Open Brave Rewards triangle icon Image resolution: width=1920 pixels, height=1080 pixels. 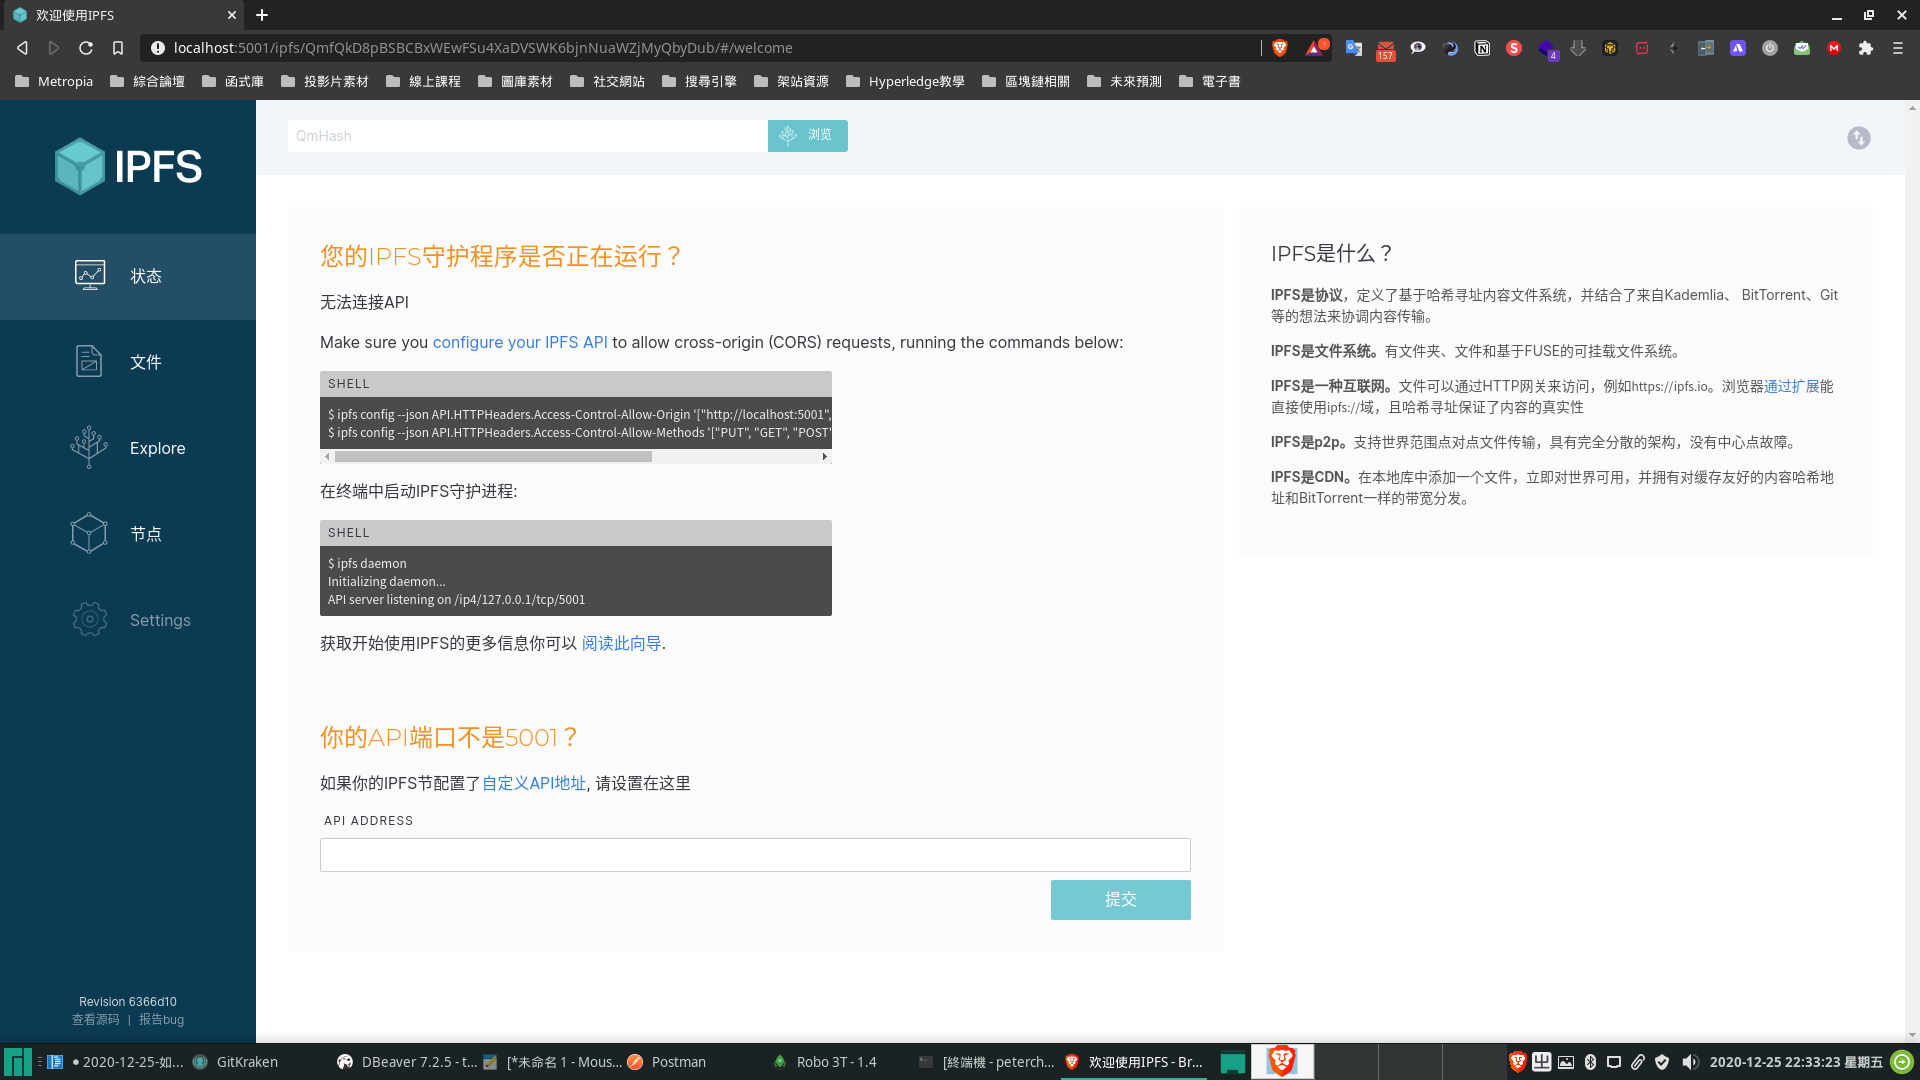click(x=1314, y=48)
